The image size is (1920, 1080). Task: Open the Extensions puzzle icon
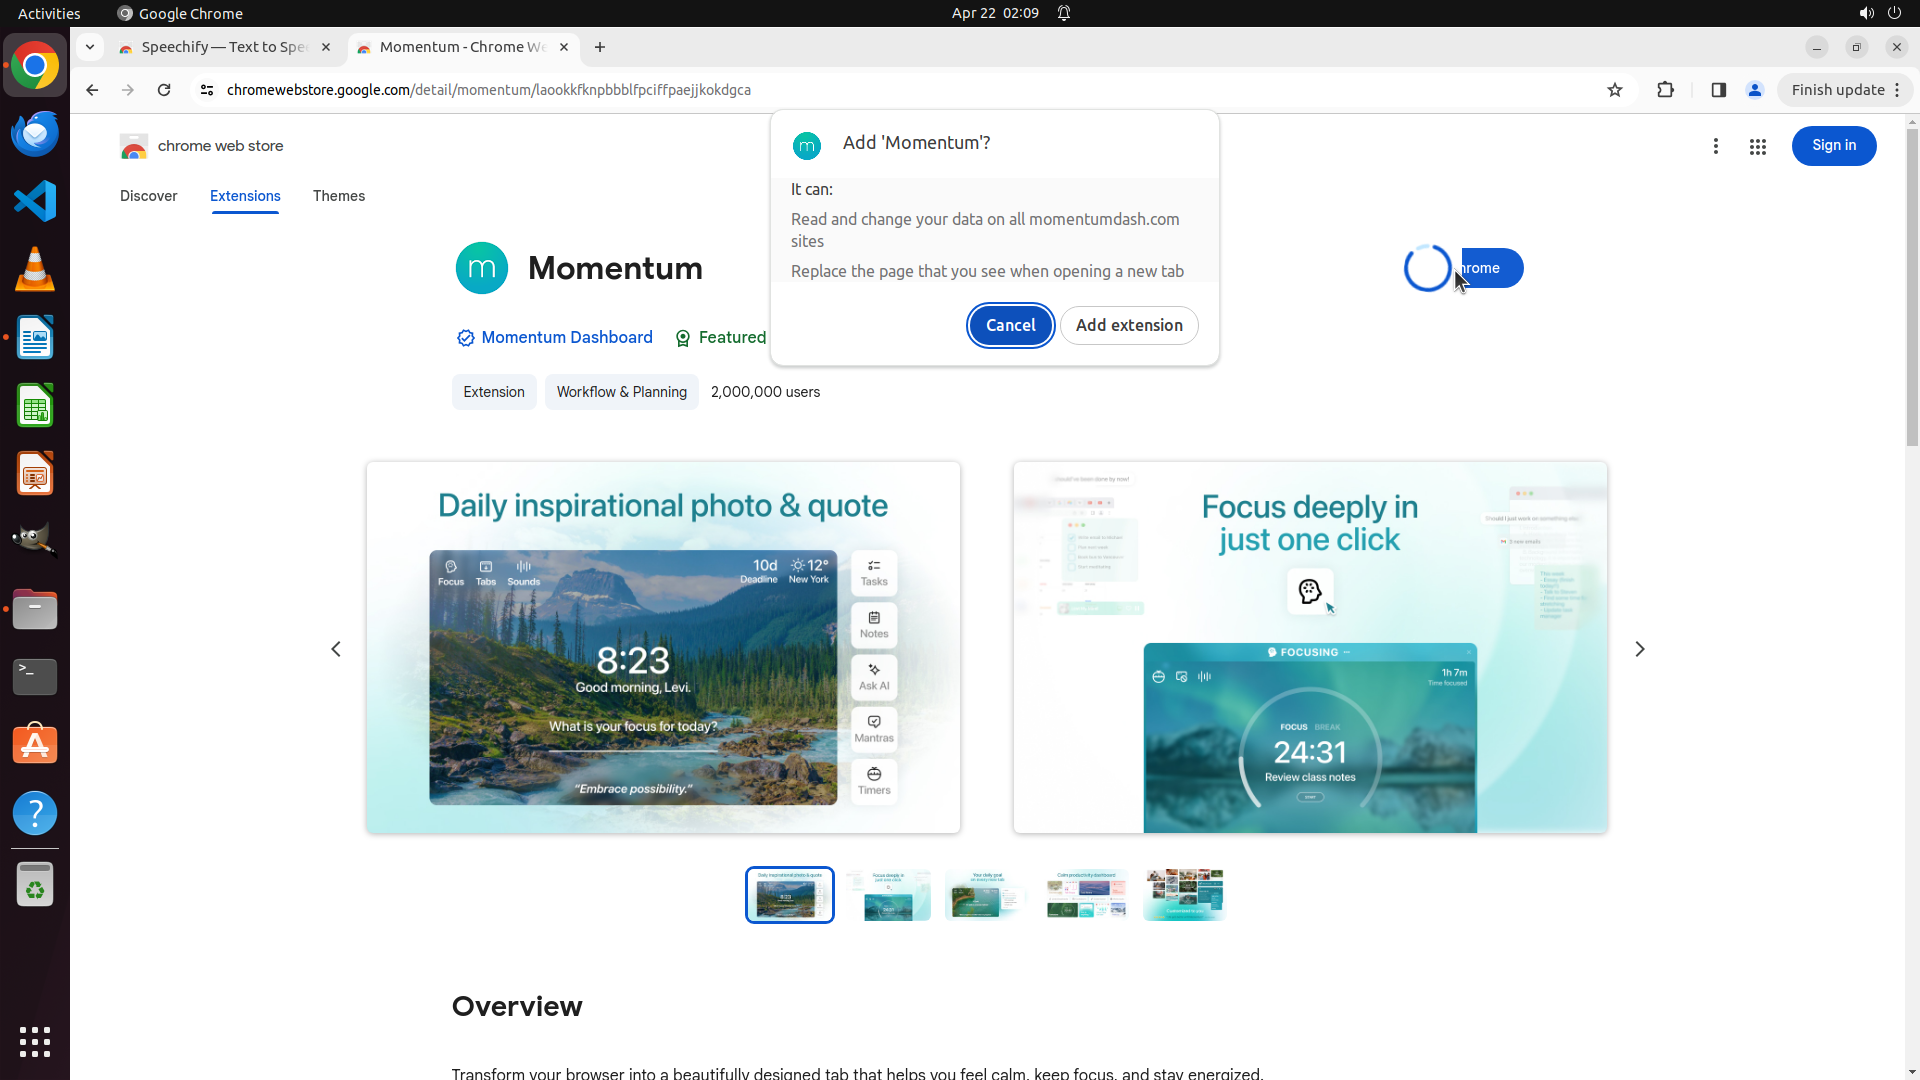tap(1665, 90)
